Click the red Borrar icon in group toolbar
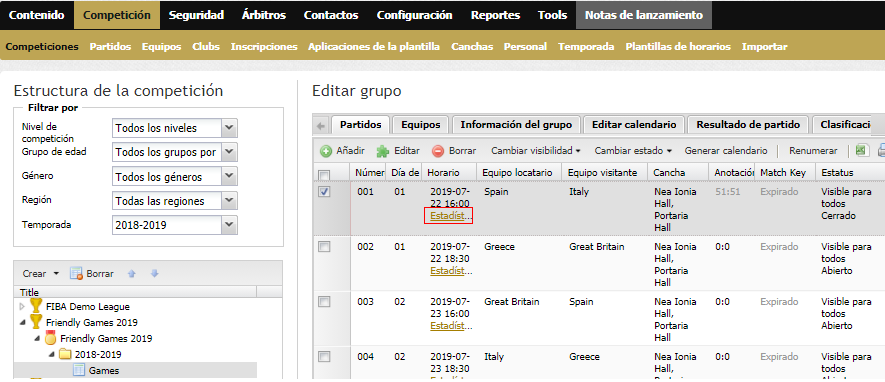This screenshot has height=382, width=885. tap(438, 151)
